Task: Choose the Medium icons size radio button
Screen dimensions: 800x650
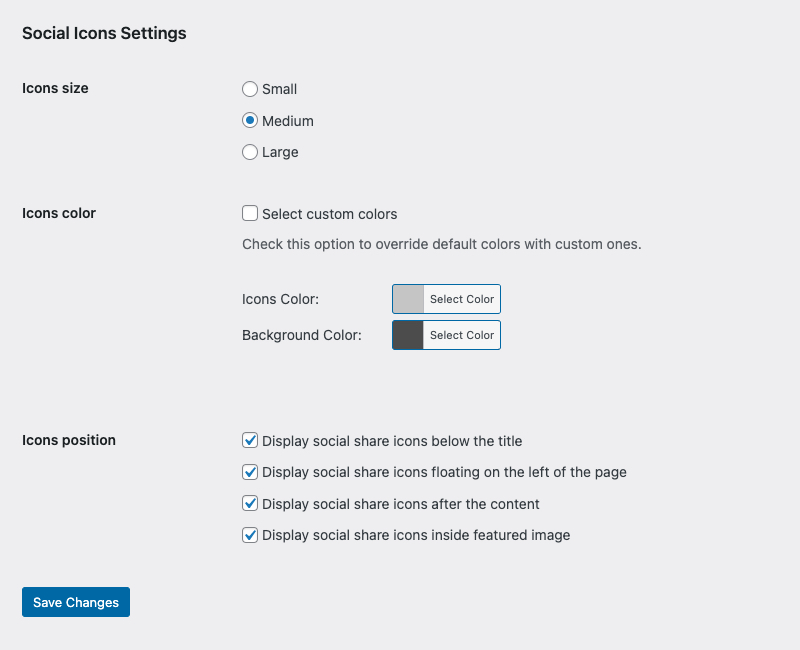Action: pyautogui.click(x=250, y=121)
